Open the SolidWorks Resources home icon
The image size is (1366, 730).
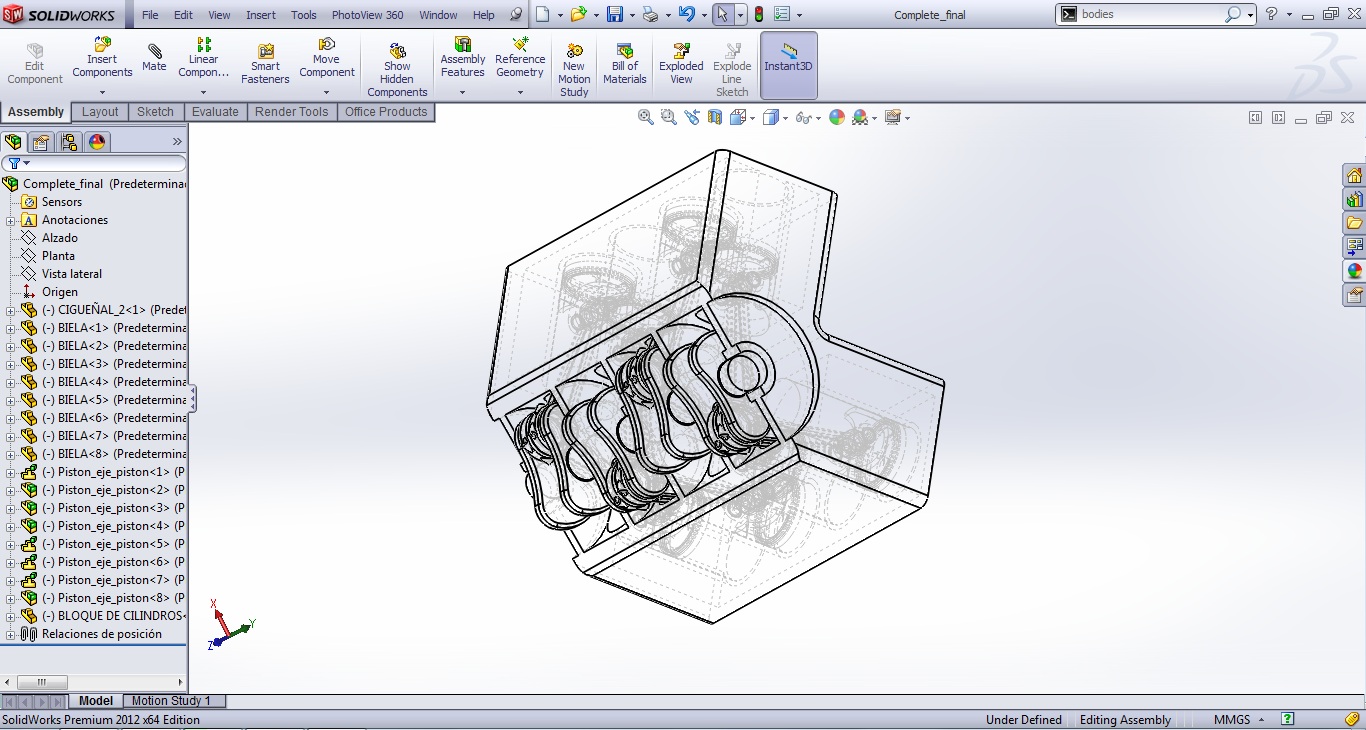pos(1354,175)
